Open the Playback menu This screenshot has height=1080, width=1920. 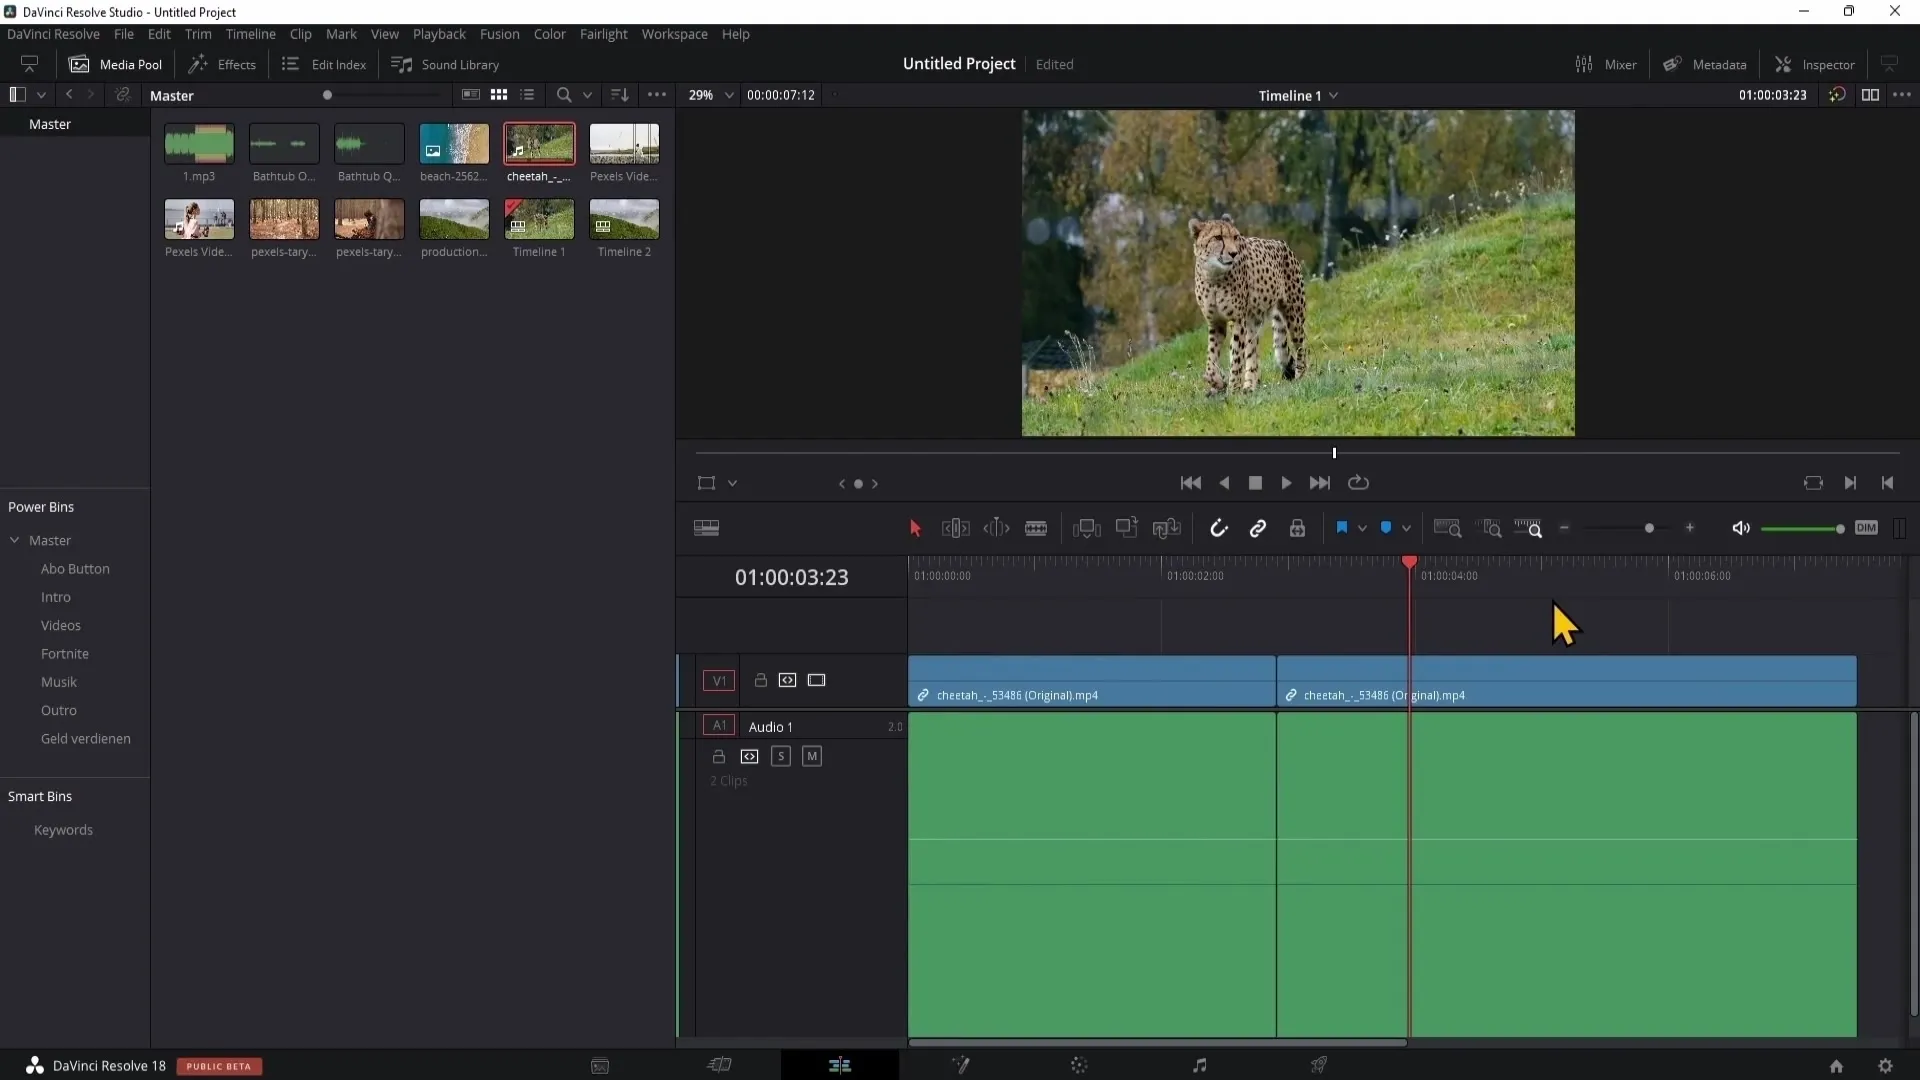[439, 33]
